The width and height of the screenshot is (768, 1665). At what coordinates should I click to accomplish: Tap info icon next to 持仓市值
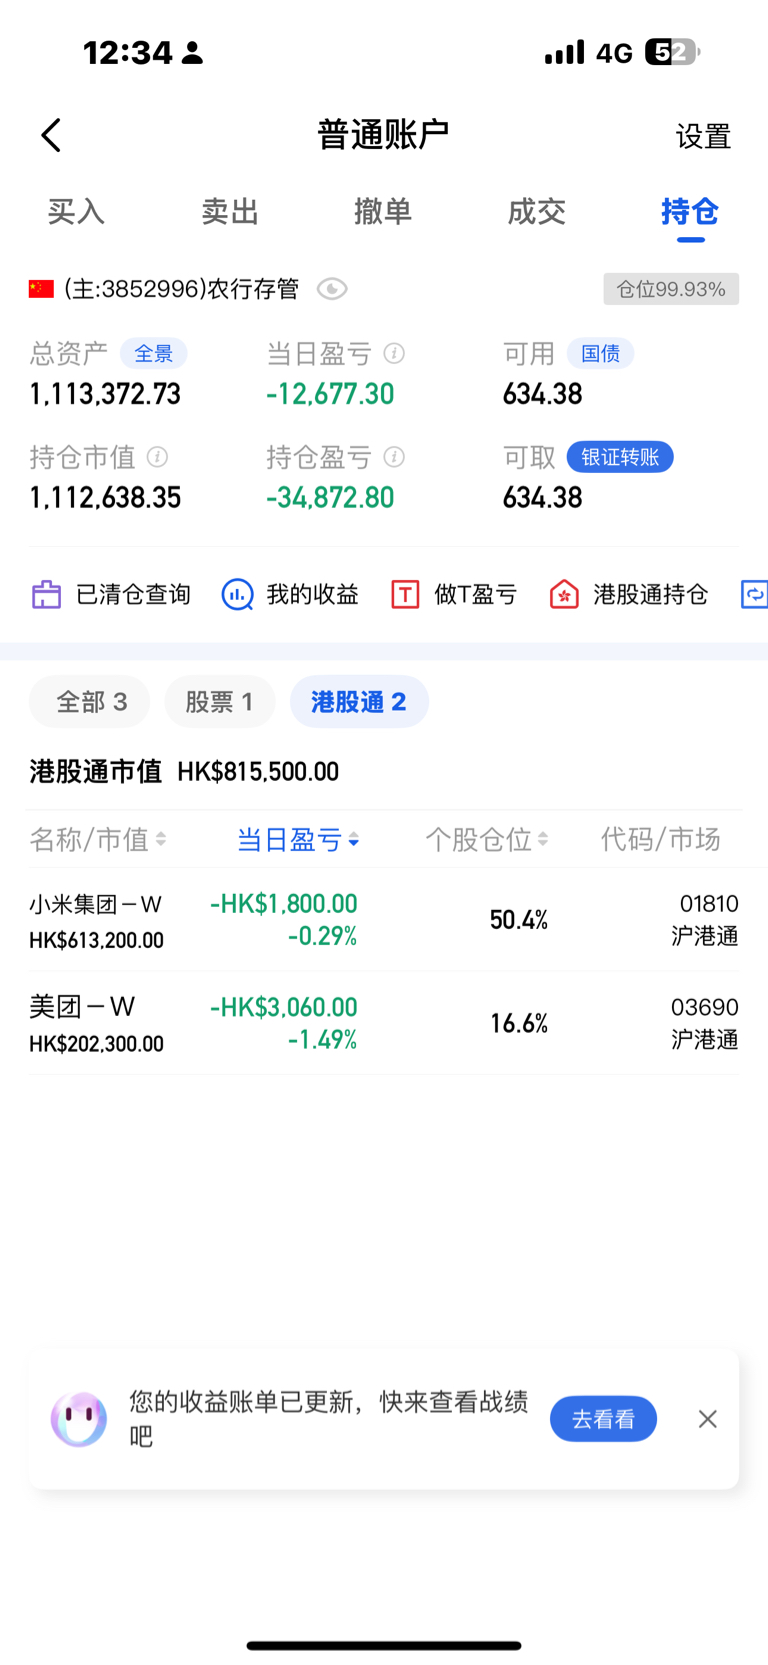point(157,457)
